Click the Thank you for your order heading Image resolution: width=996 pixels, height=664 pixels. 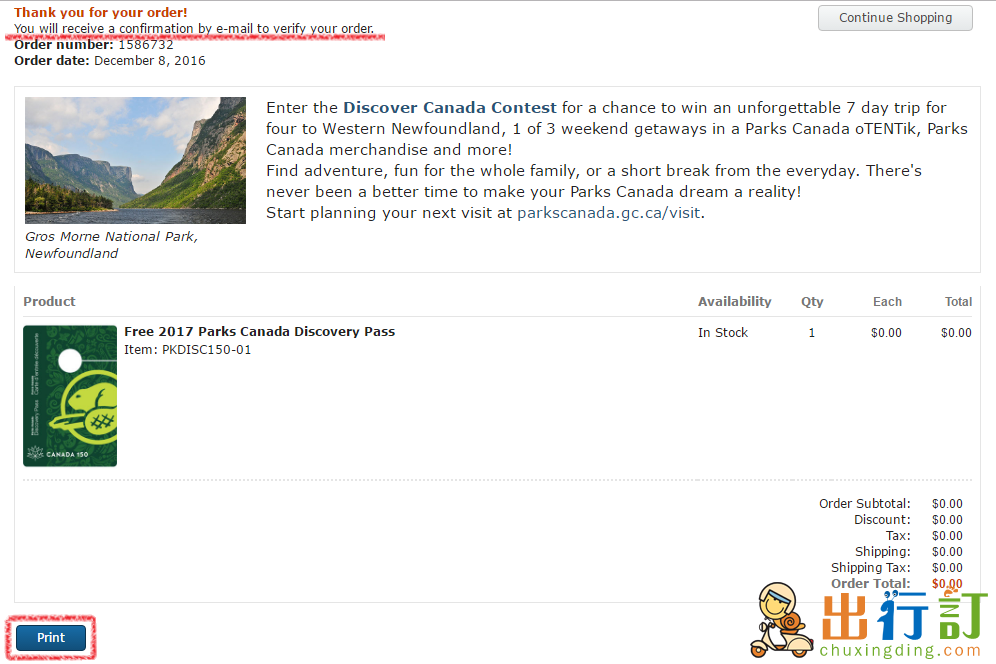pyautogui.click(x=100, y=12)
